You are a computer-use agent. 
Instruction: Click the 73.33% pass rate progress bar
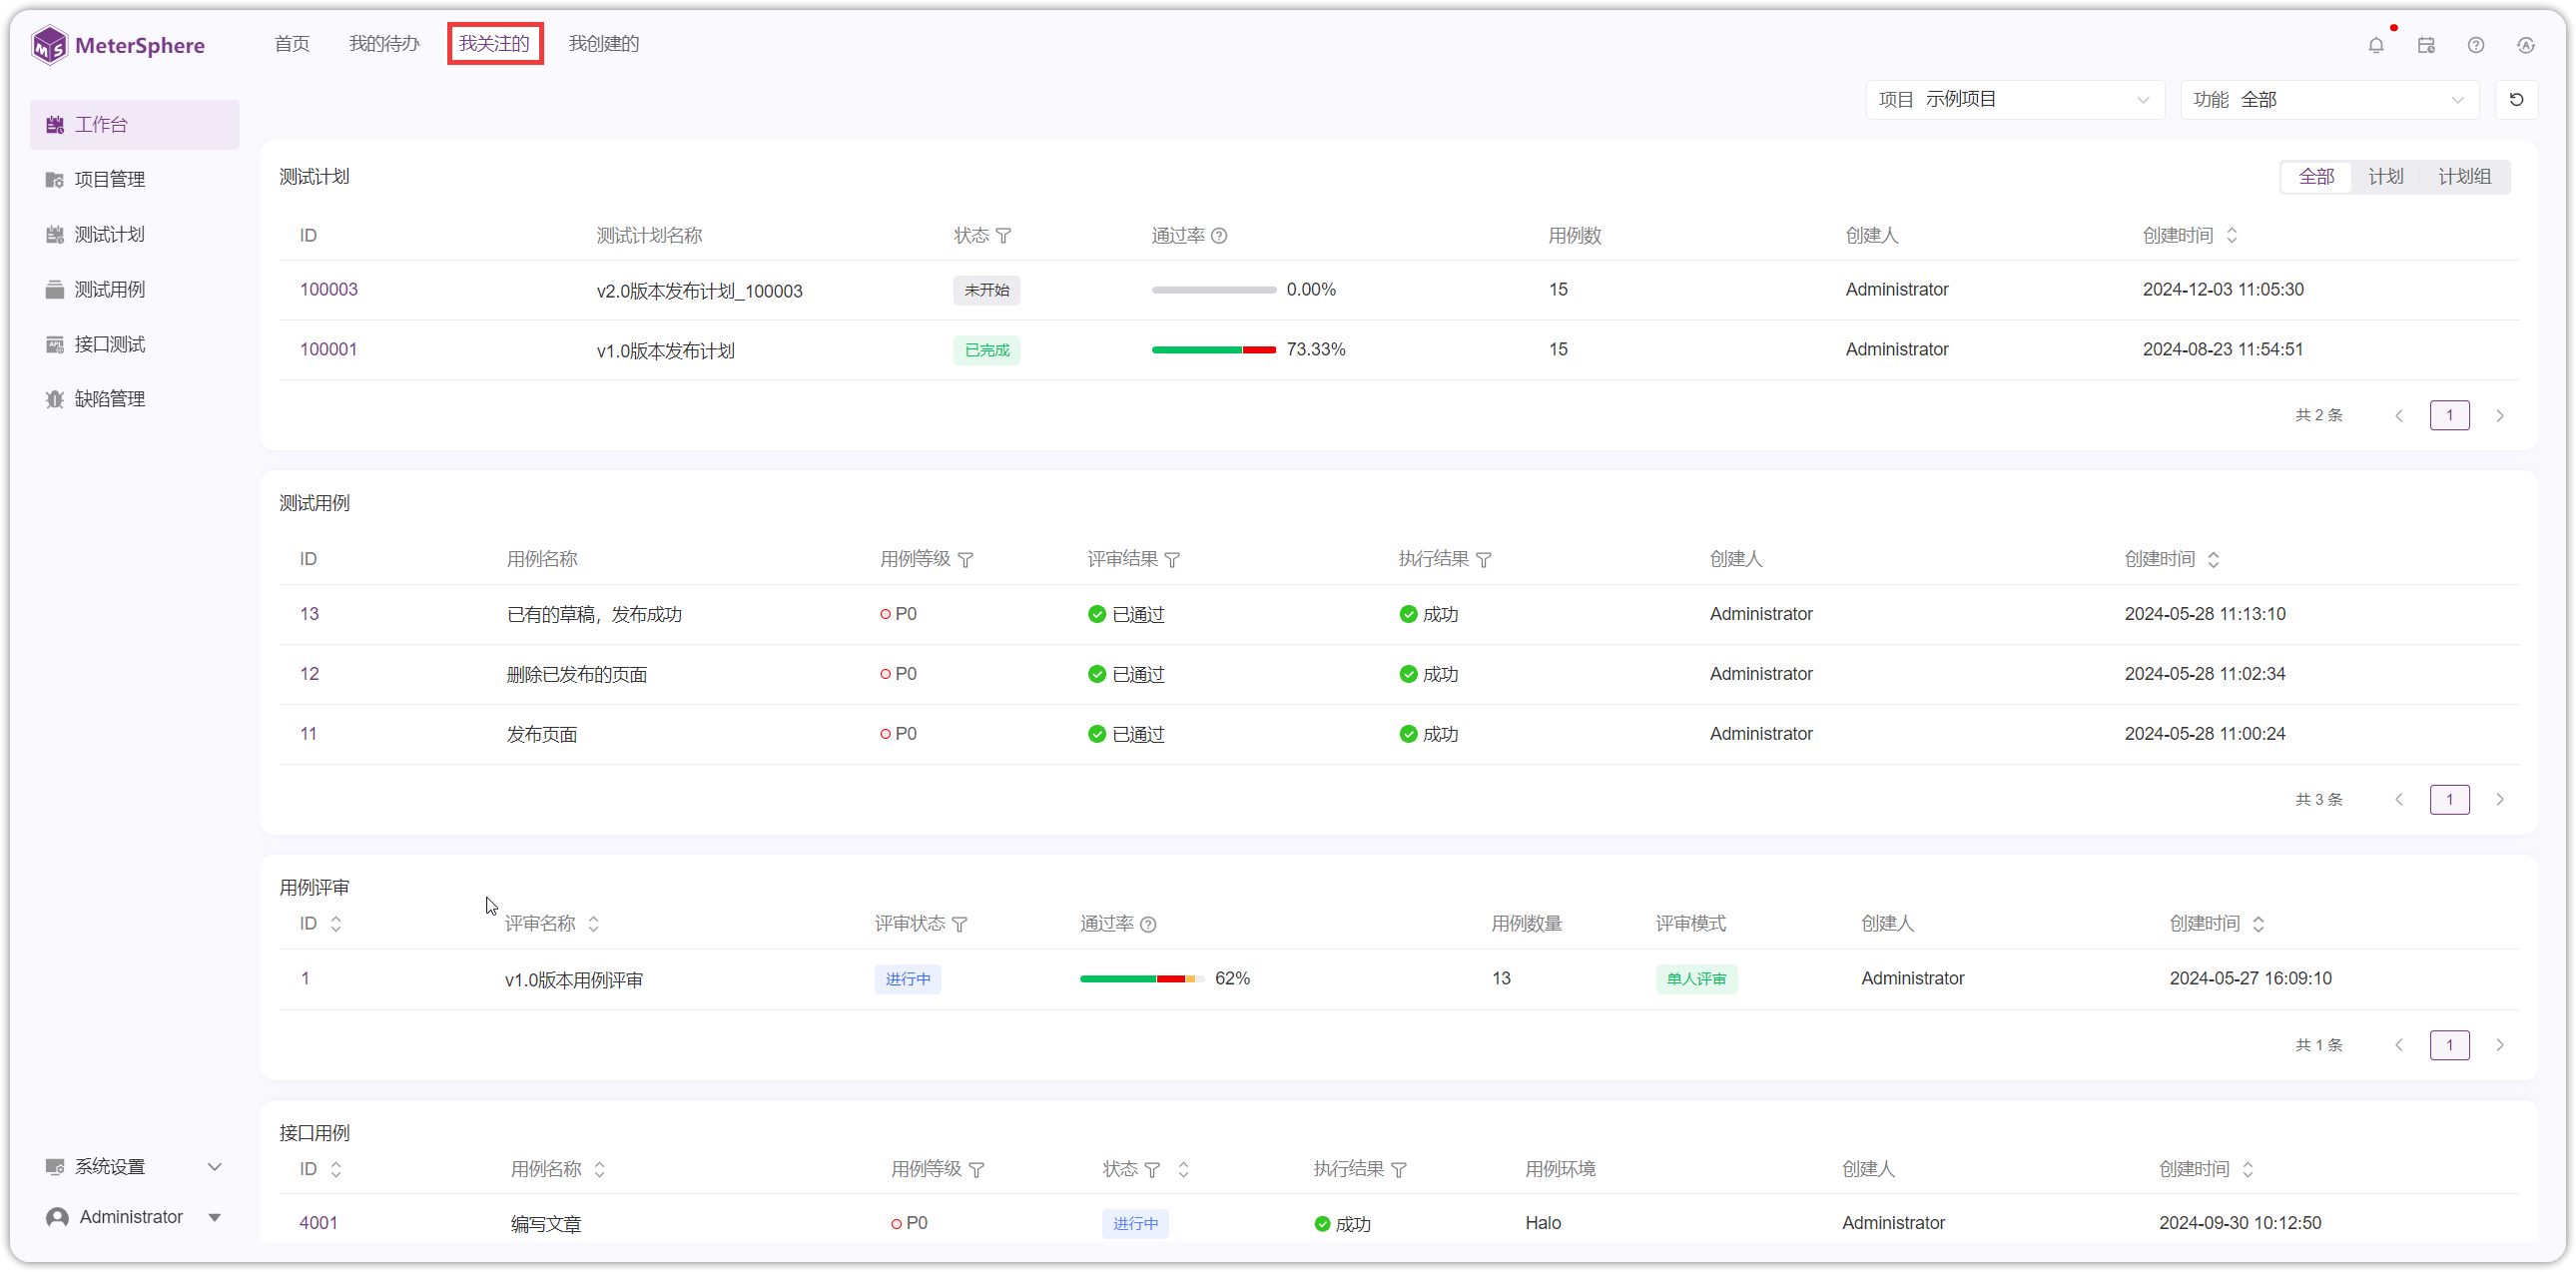1213,350
